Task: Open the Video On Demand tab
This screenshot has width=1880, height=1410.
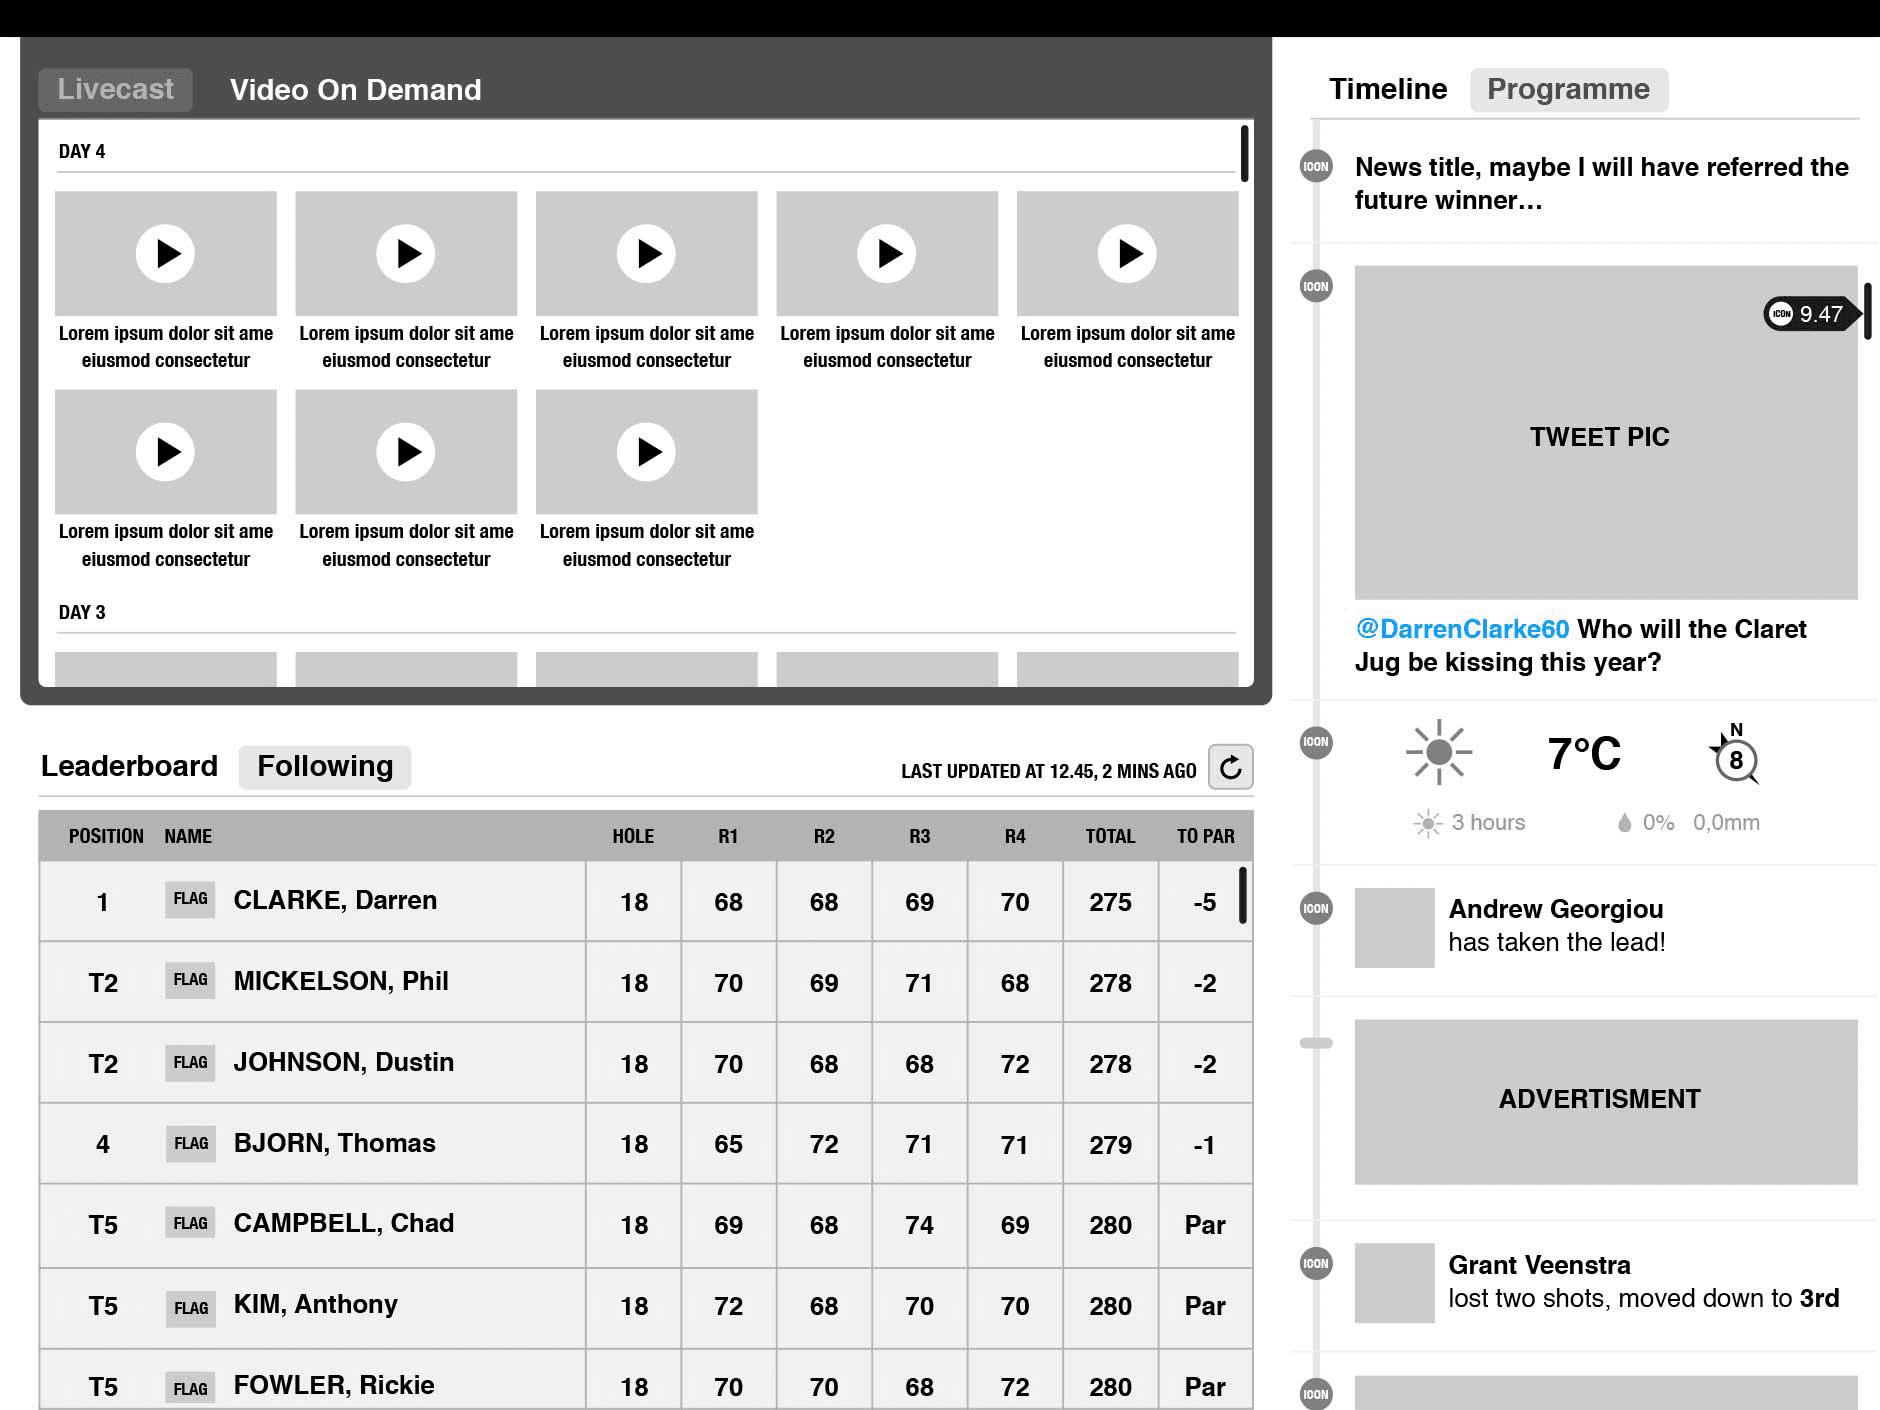Action: [x=355, y=89]
